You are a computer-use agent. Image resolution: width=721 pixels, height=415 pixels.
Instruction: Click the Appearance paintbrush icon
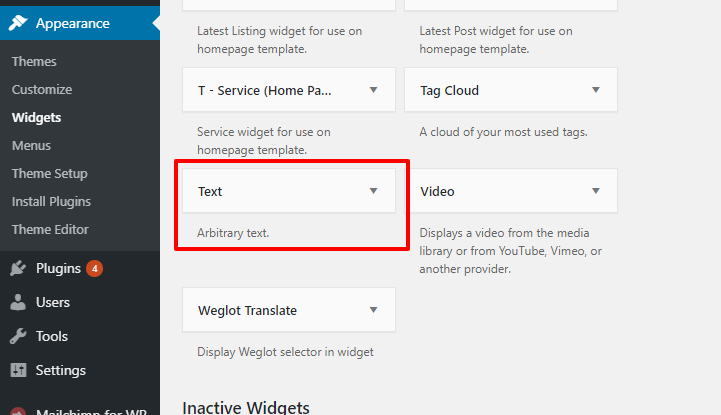[x=18, y=23]
